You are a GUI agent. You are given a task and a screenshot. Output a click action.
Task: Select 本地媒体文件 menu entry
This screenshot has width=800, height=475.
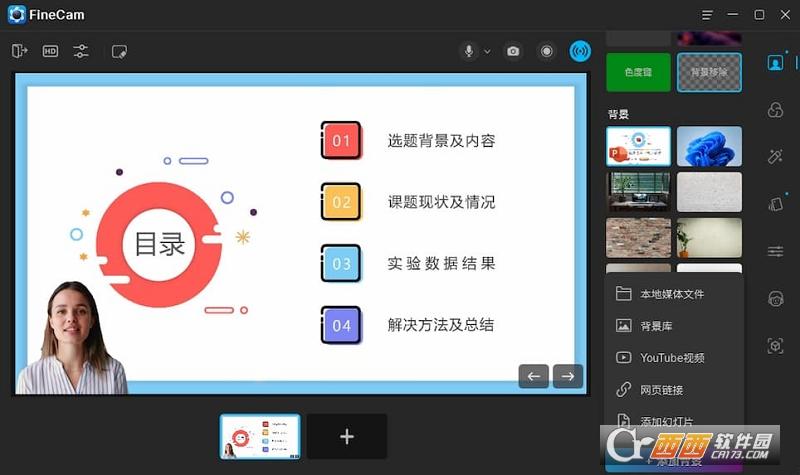673,294
